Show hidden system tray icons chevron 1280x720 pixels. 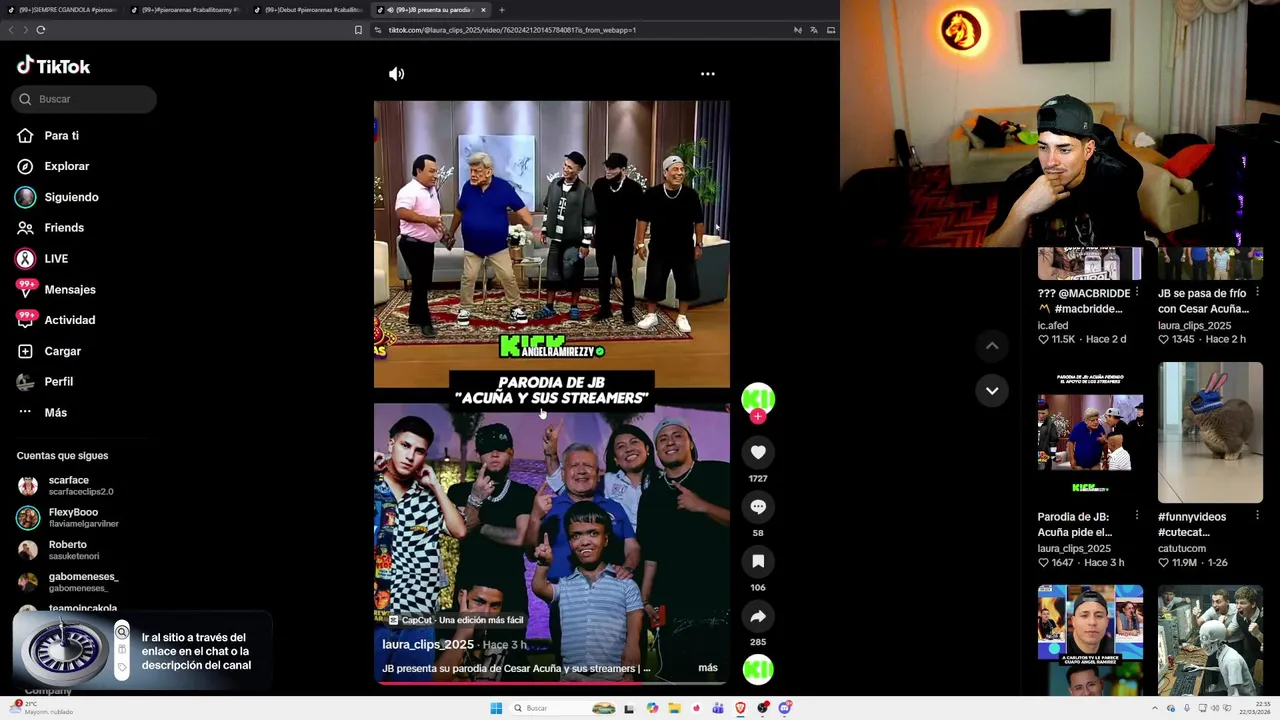[x=1156, y=708]
